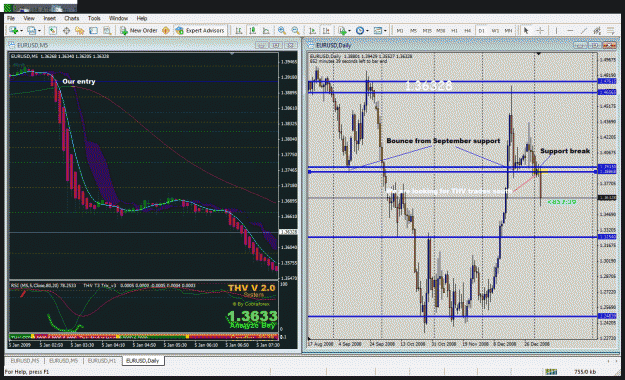
Task: Zoom out on the chart
Action: 295,30
